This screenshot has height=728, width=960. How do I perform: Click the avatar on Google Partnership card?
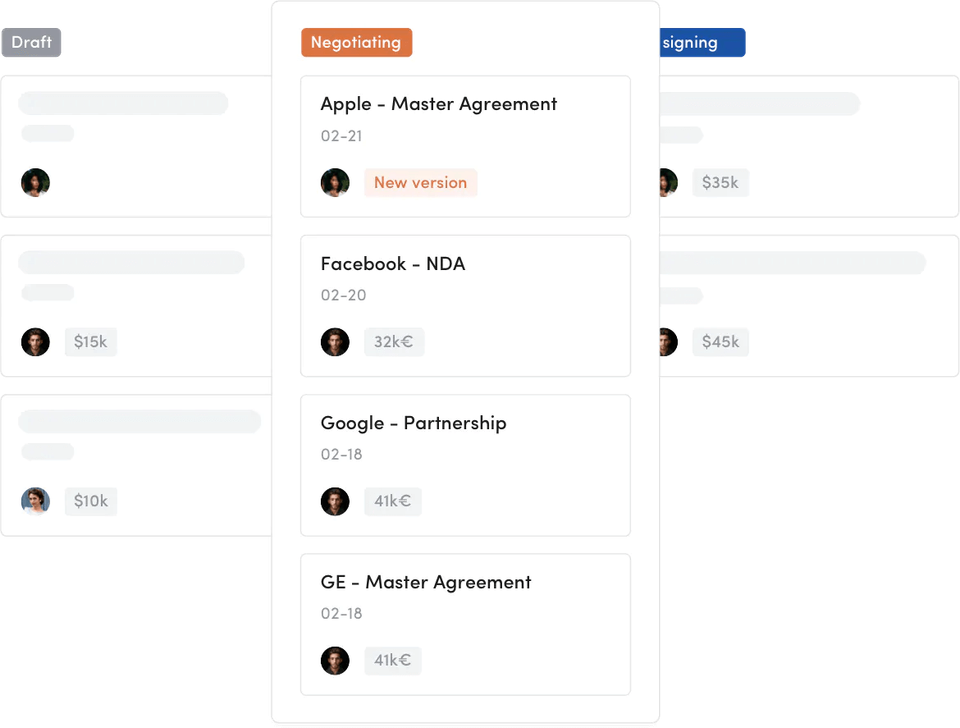click(x=335, y=501)
